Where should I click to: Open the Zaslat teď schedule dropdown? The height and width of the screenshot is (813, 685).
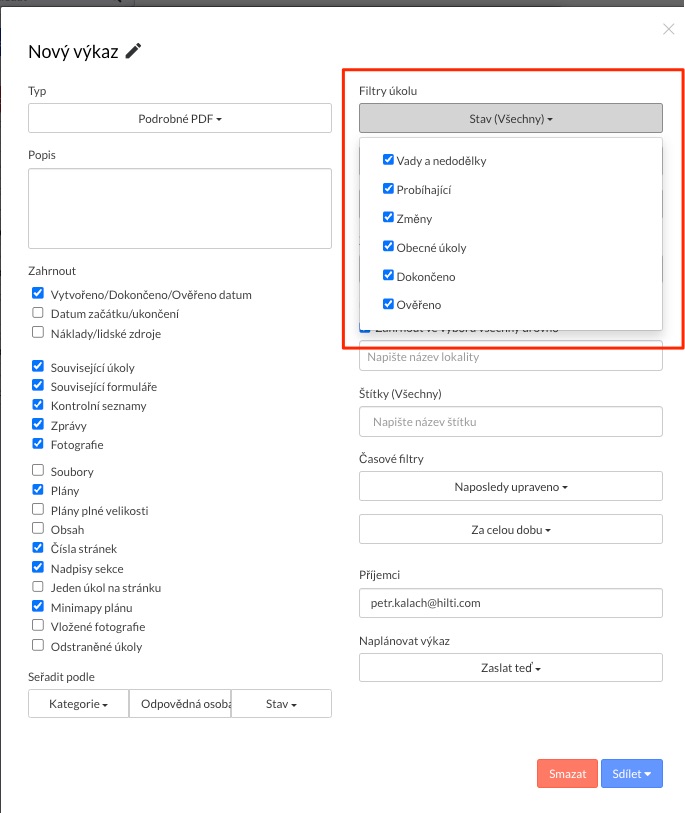coord(510,667)
